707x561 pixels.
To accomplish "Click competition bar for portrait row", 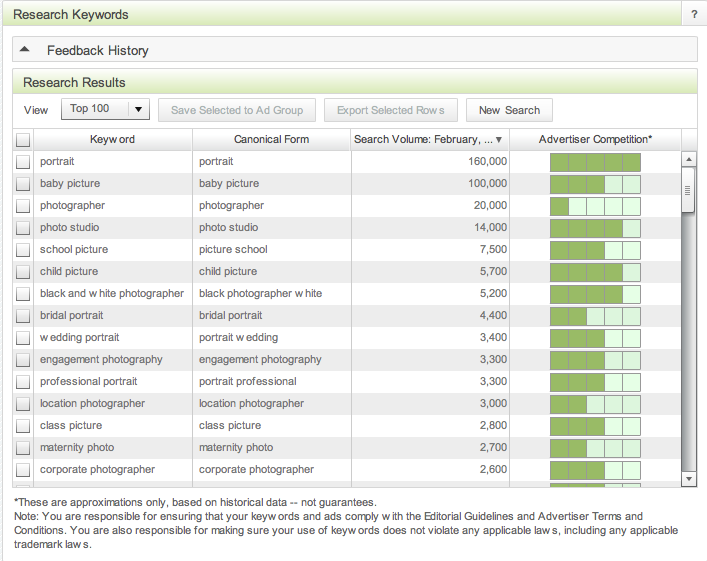I will click(595, 162).
